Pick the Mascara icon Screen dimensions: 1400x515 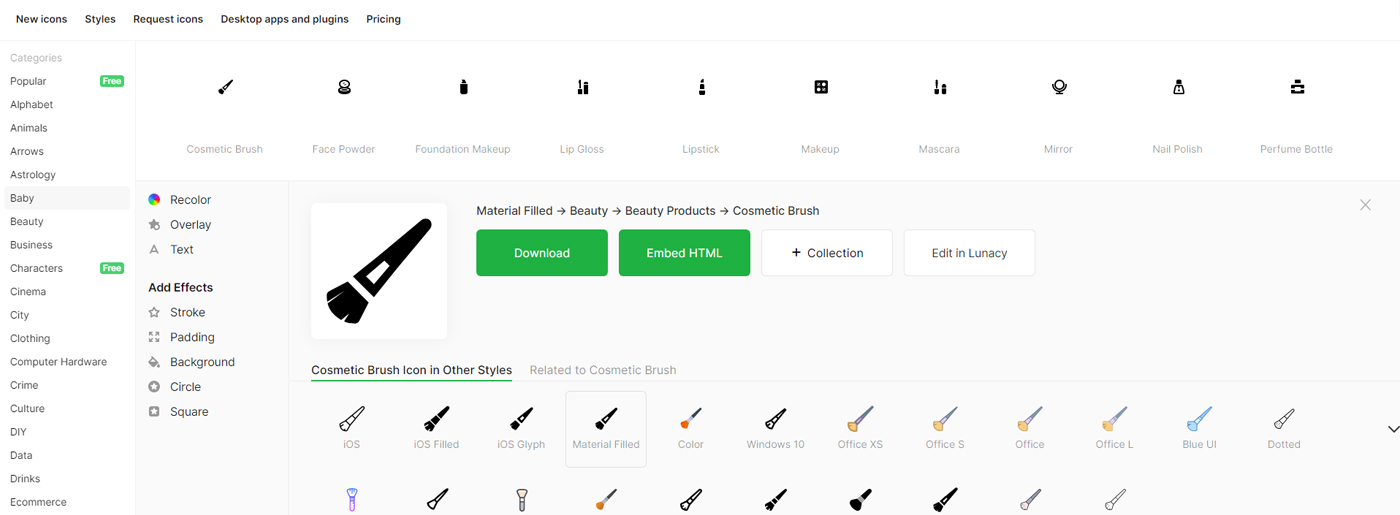(939, 89)
